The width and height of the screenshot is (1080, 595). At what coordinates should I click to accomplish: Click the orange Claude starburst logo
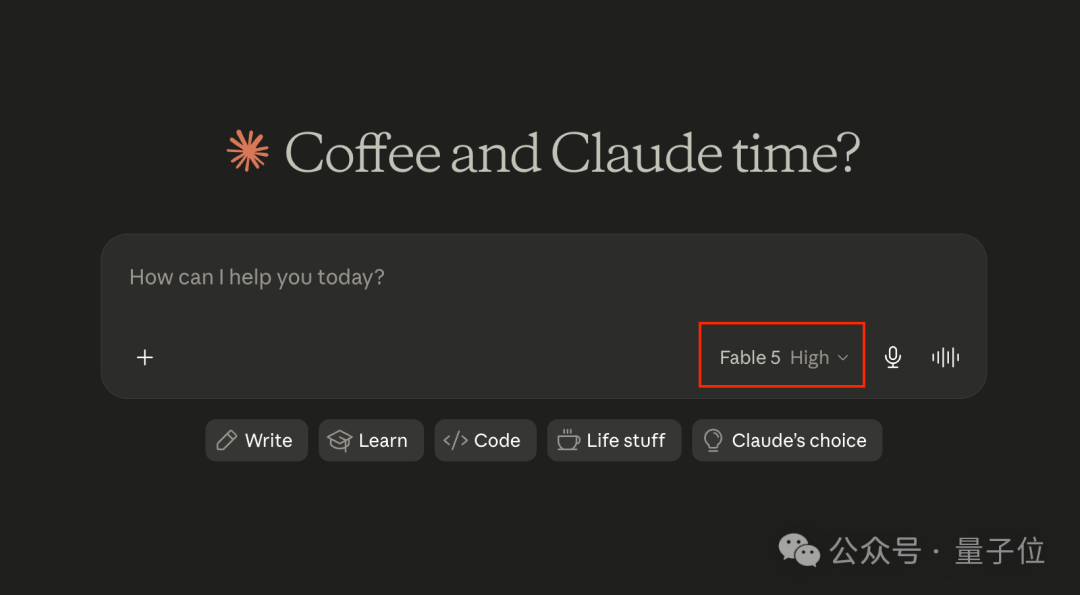pyautogui.click(x=247, y=151)
